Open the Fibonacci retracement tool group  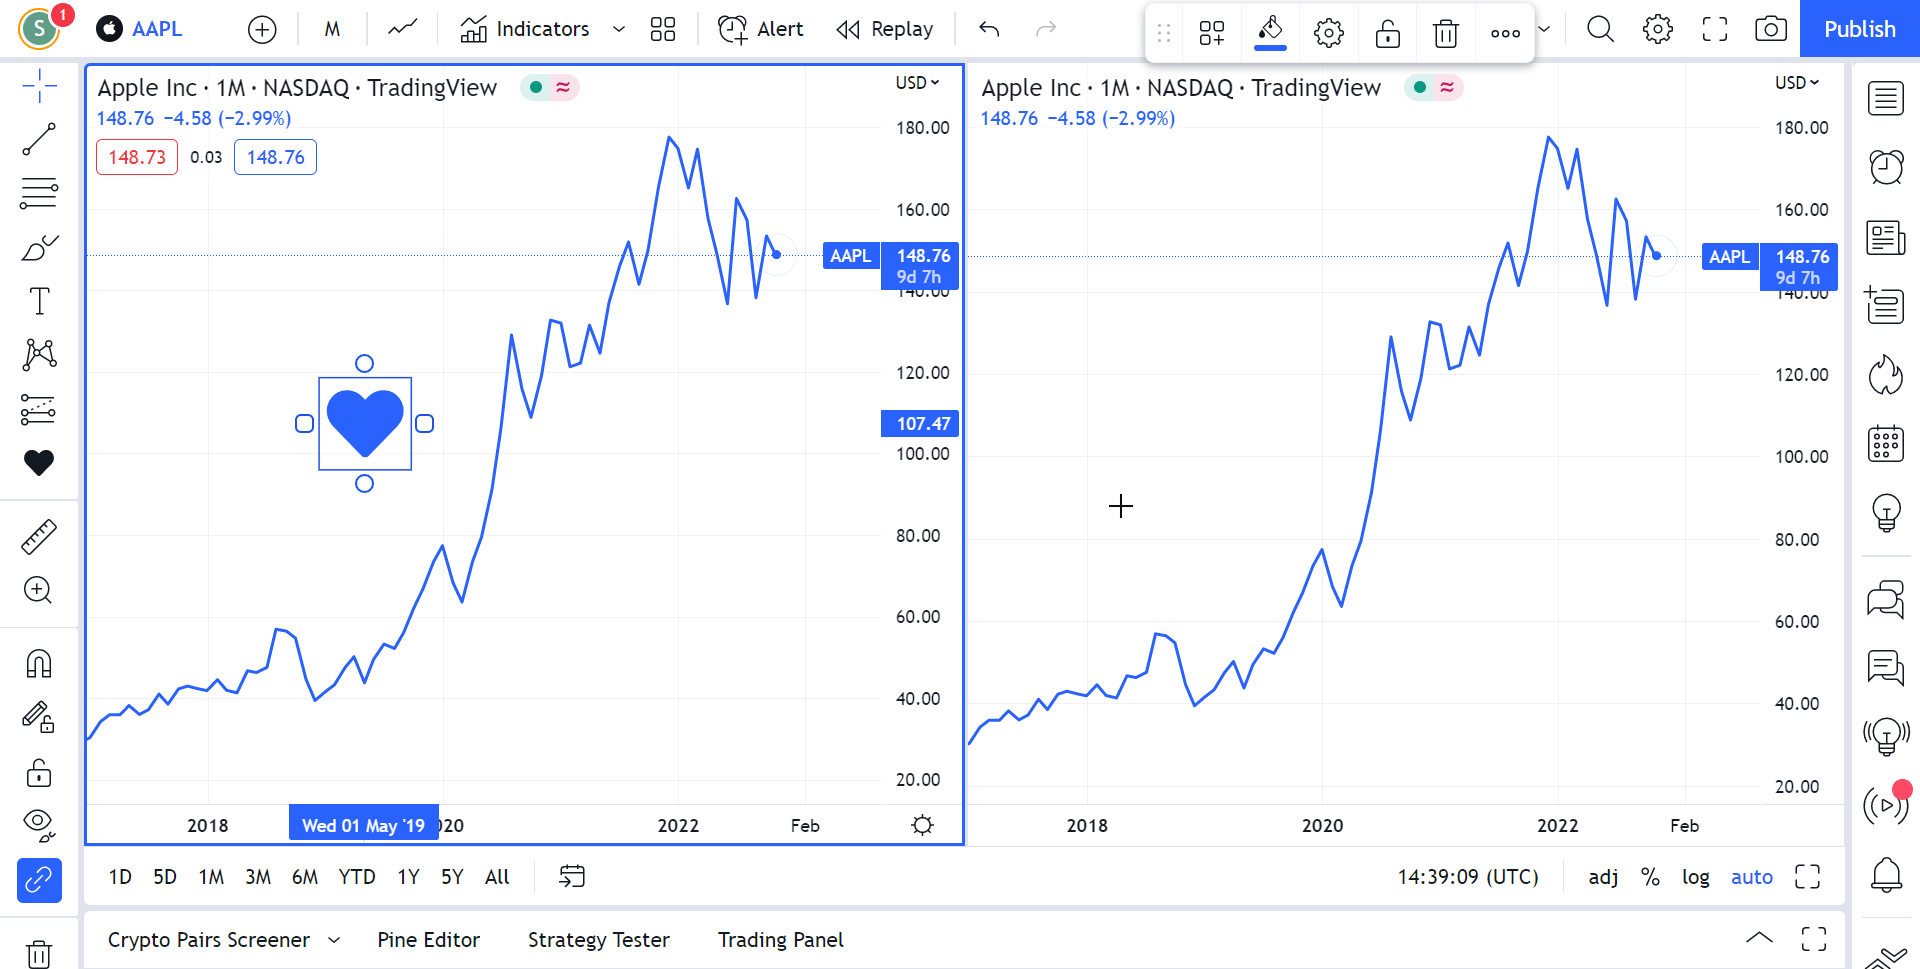(39, 193)
